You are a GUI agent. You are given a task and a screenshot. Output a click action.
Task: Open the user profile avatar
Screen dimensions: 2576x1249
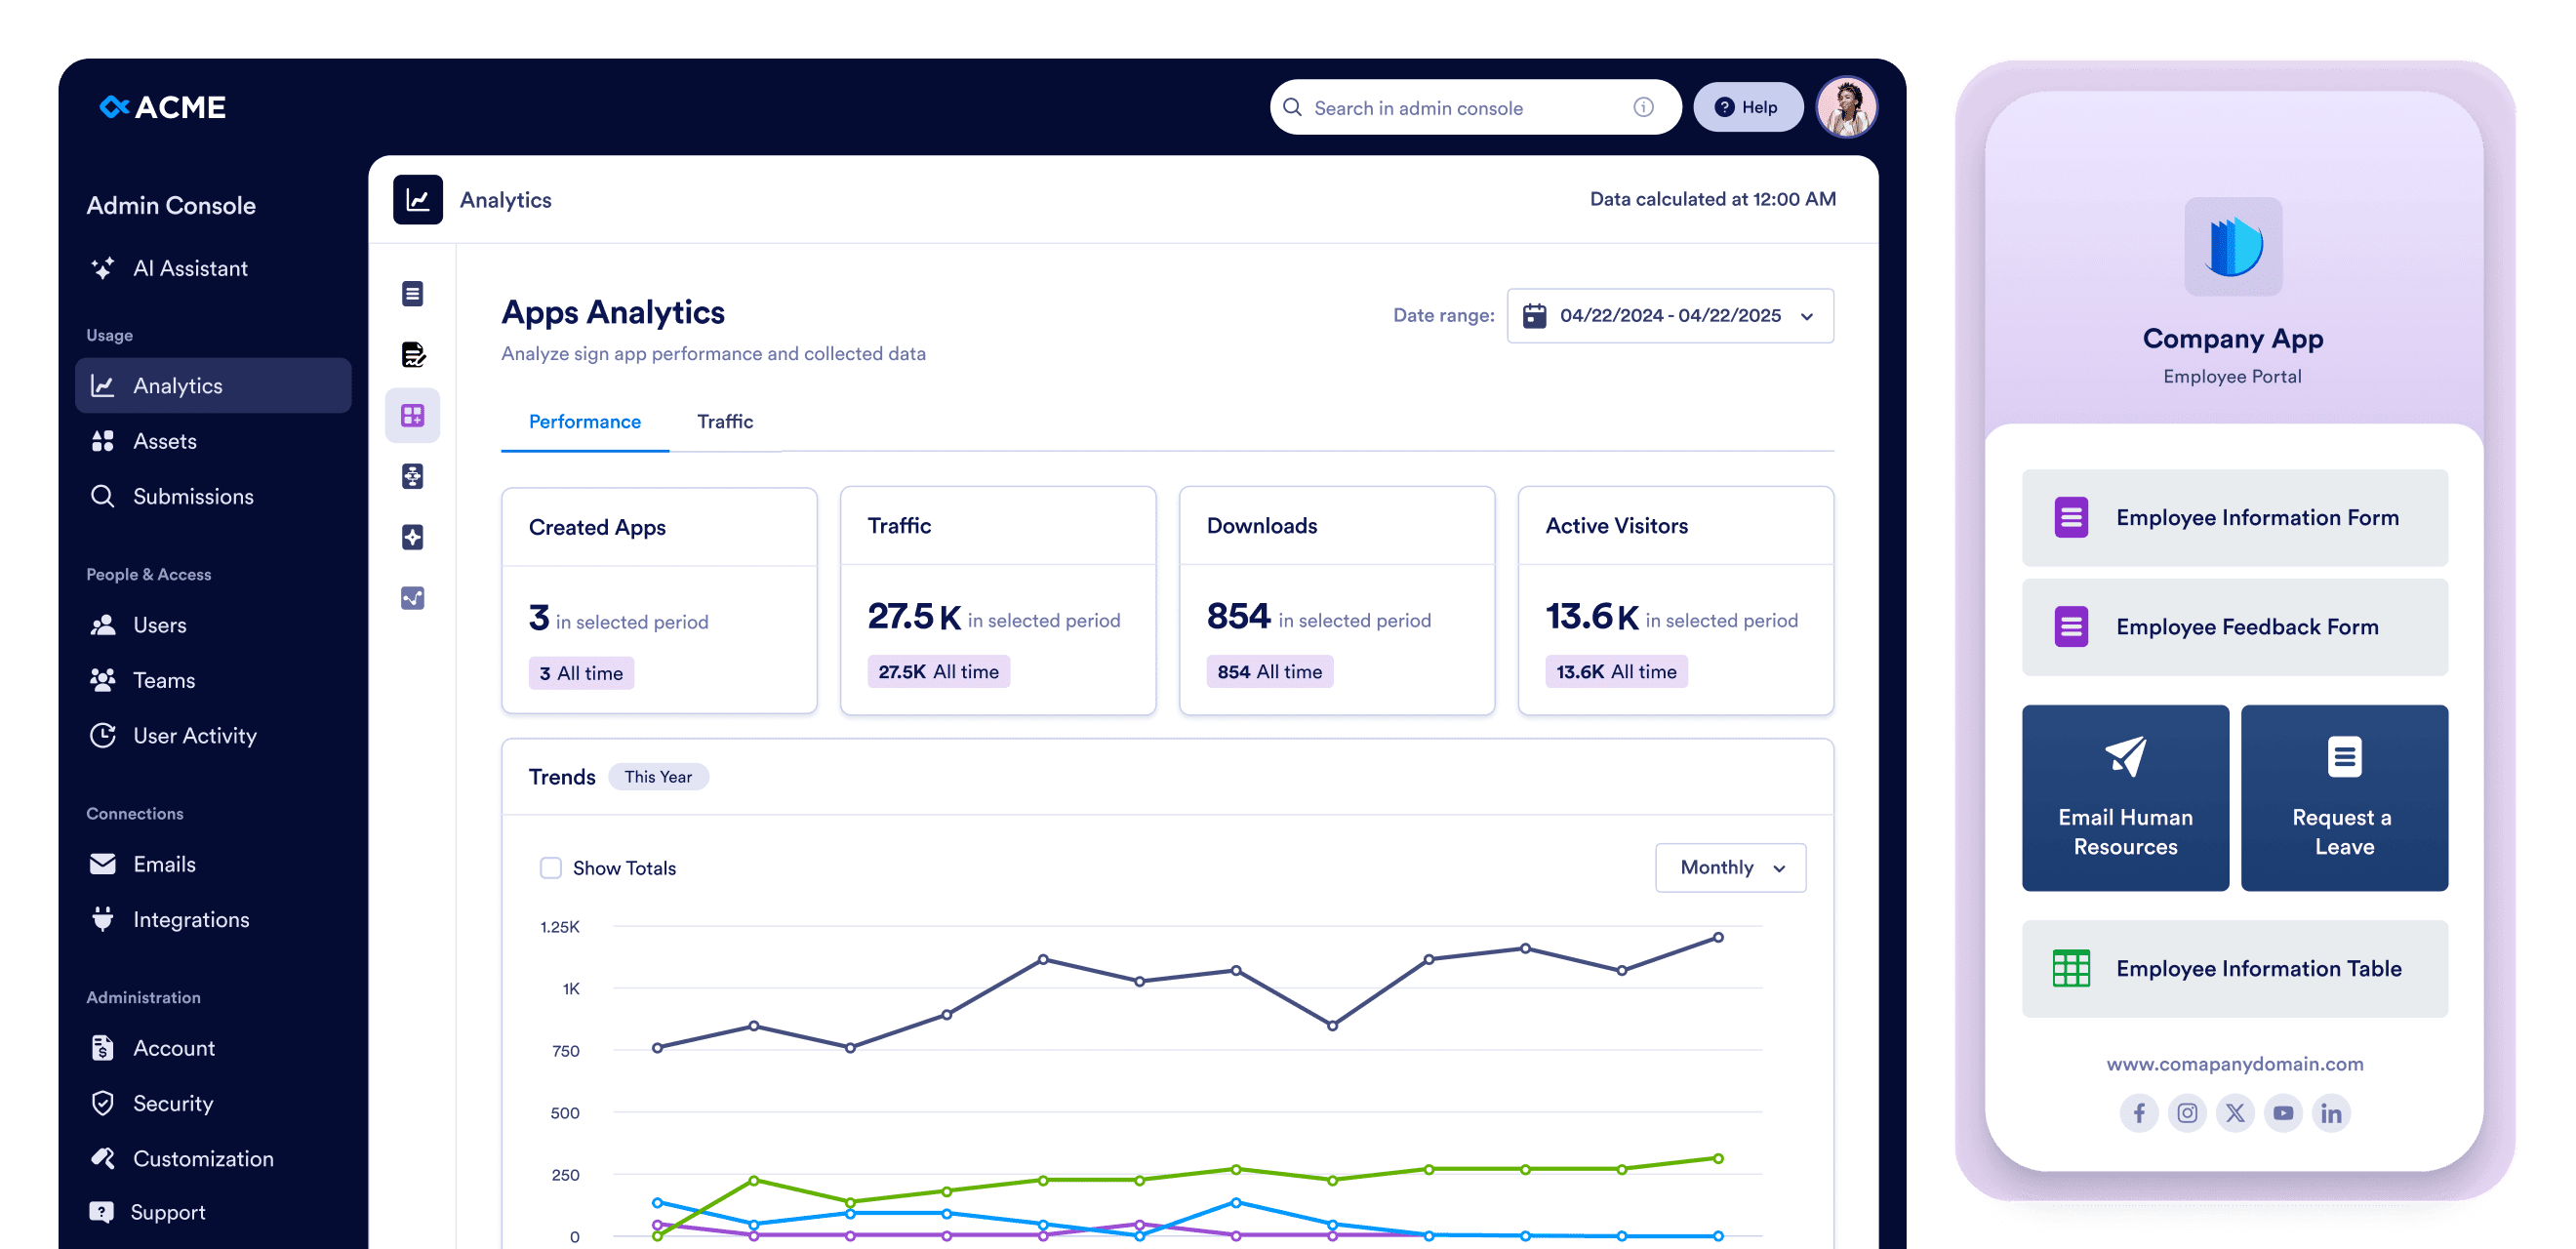click(1846, 107)
